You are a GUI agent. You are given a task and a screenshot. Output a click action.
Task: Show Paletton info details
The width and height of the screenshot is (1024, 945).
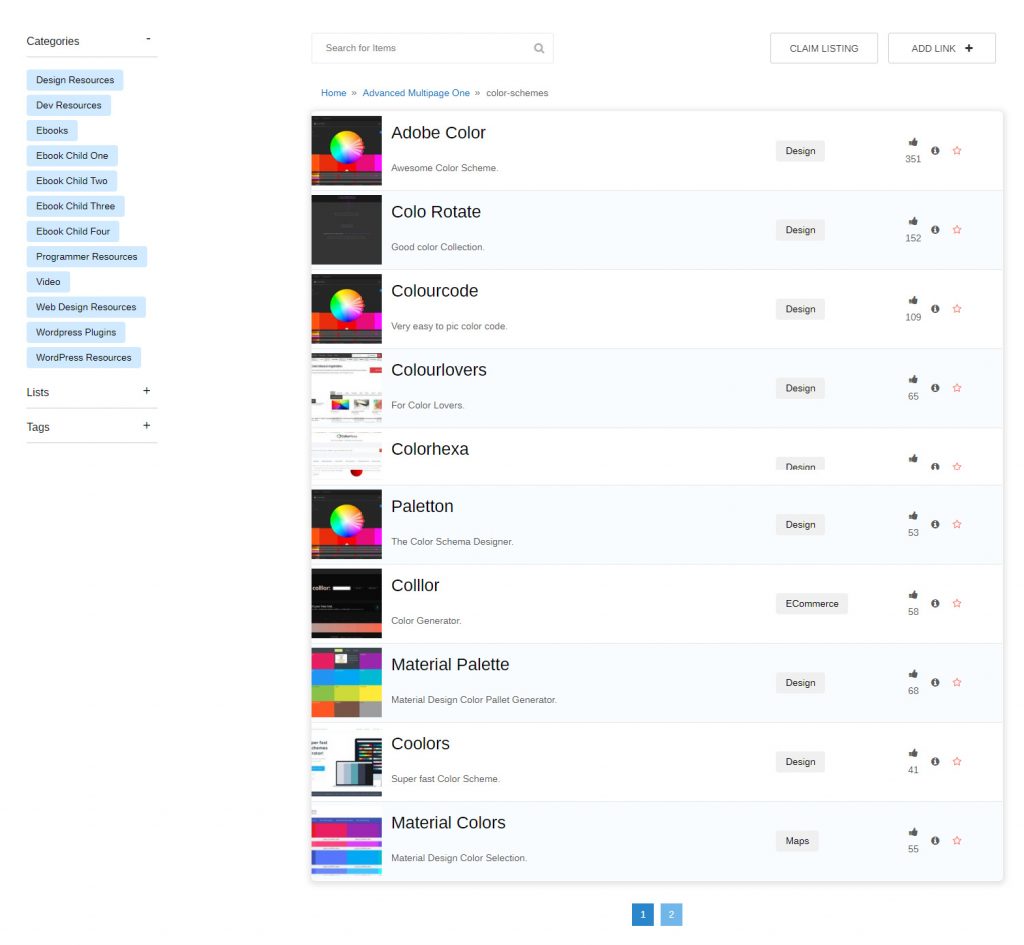[935, 524]
